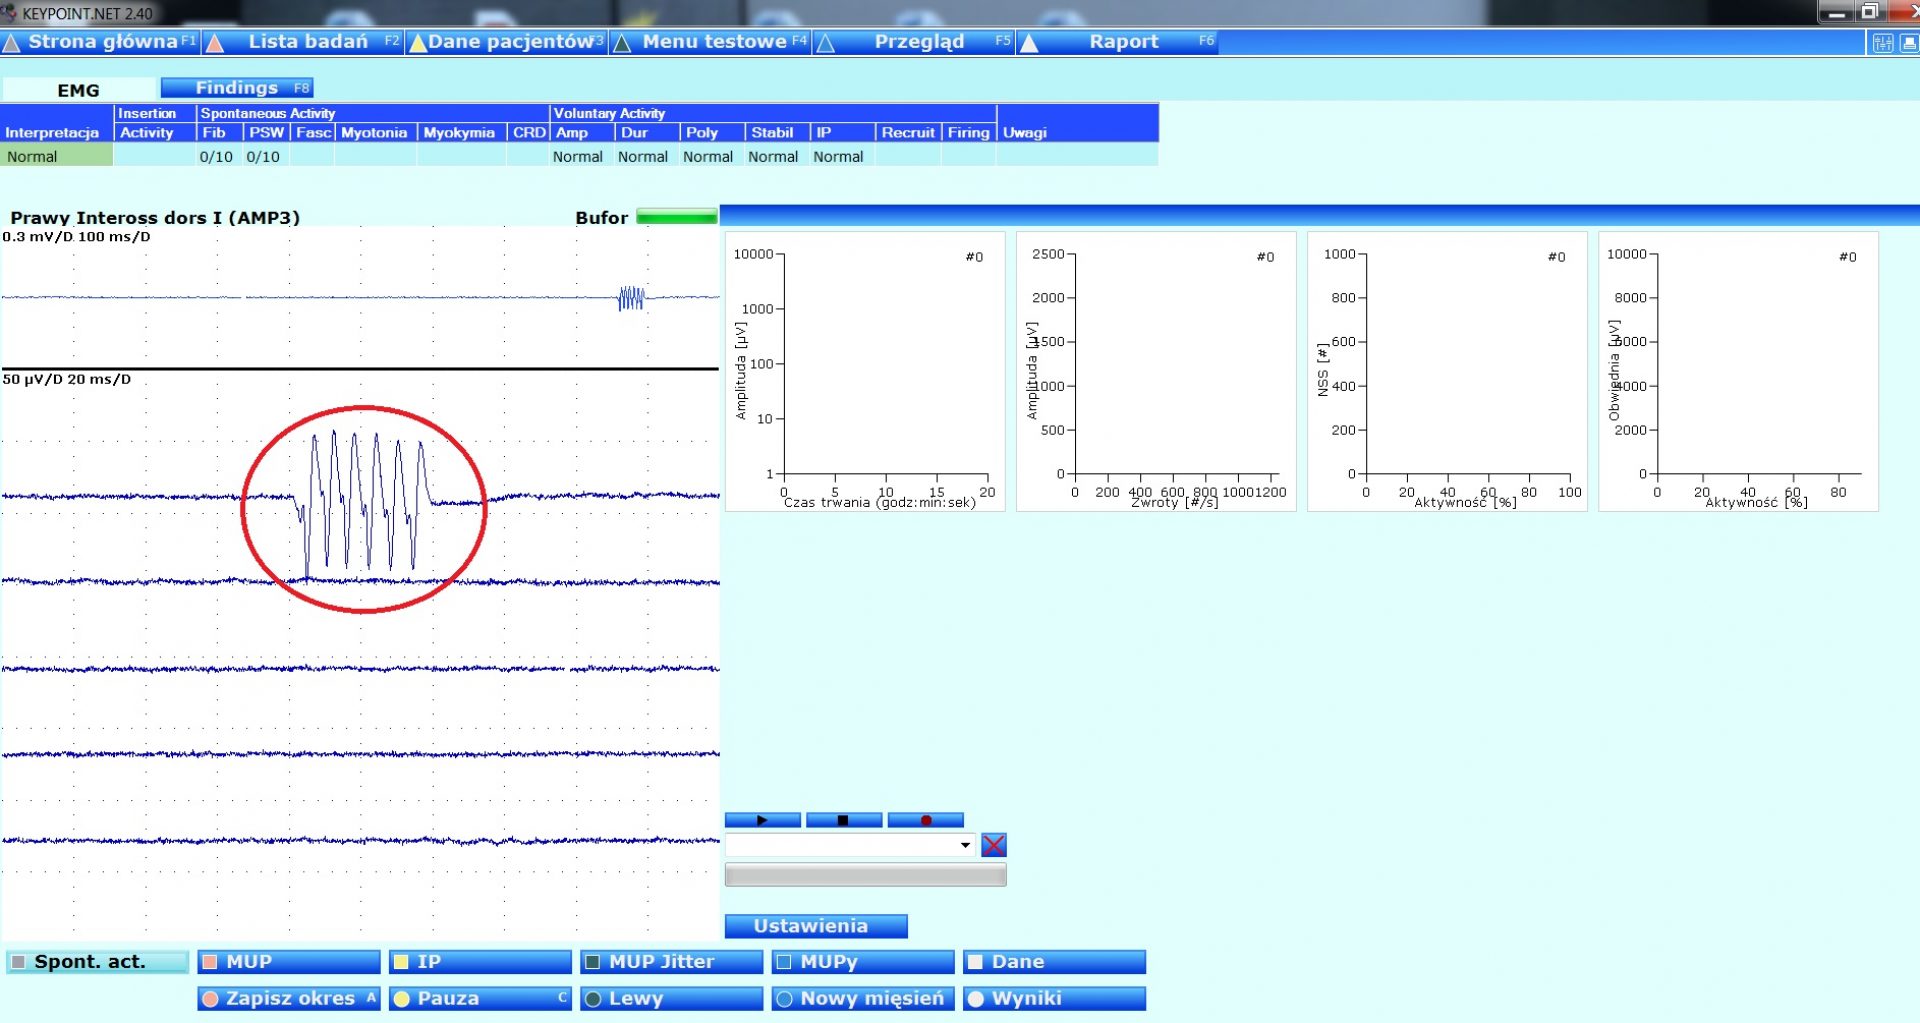Viewport: 1920px width, 1023px height.
Task: Click the triangle icon beside Strona główna
Action: point(12,43)
